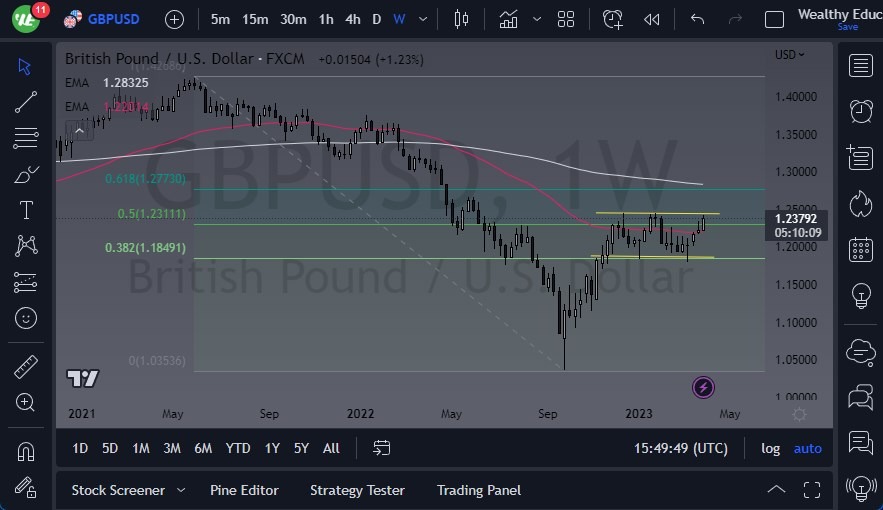Set date range to YTD
Viewport: 883px width, 510px height.
(238, 448)
